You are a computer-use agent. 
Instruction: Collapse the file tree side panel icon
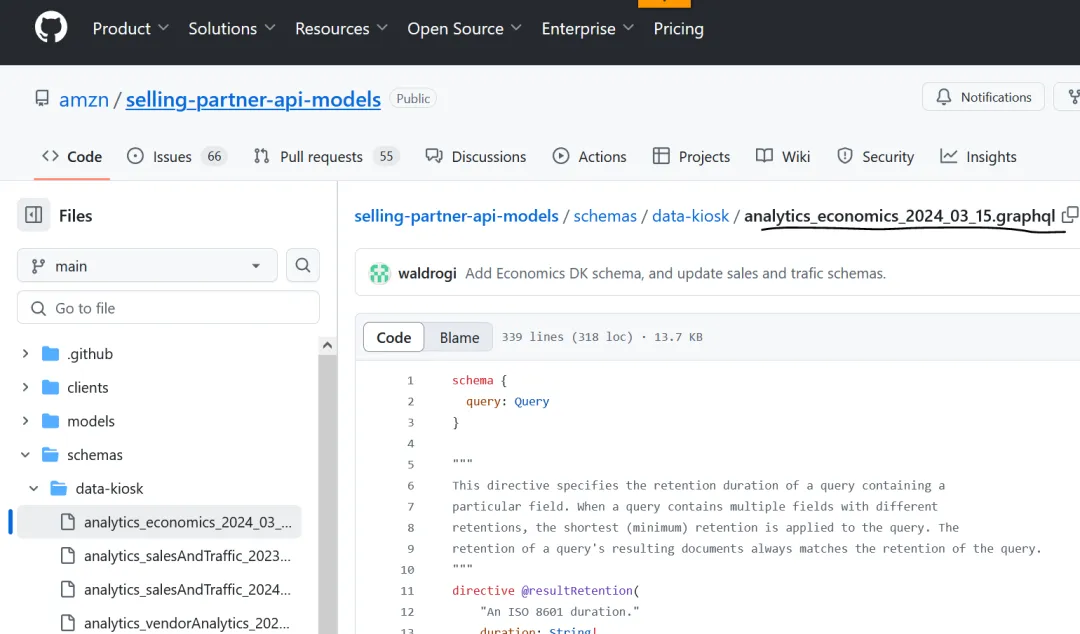pyautogui.click(x=34, y=215)
